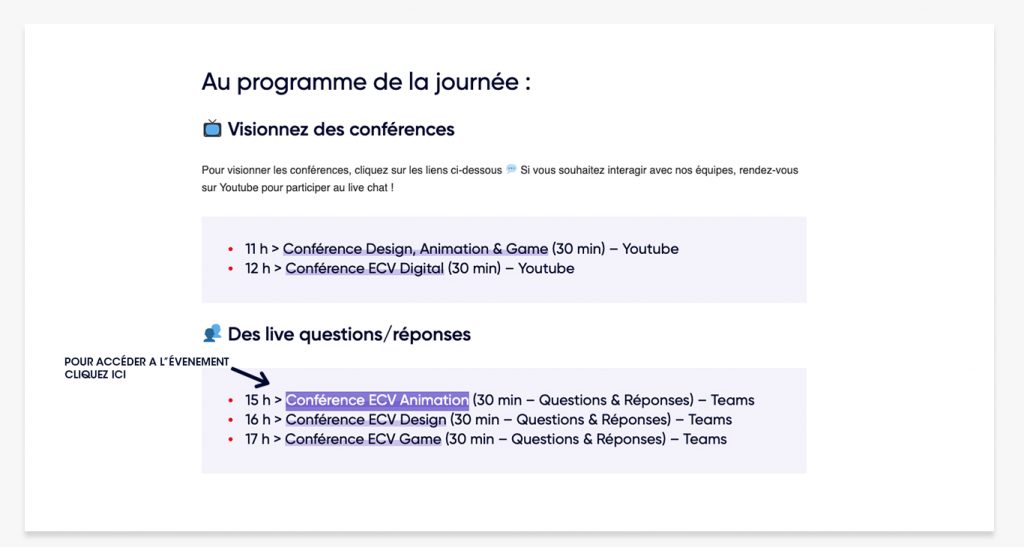Click the red bullet before 12 h
This screenshot has height=547, width=1024.
pyautogui.click(x=231, y=269)
